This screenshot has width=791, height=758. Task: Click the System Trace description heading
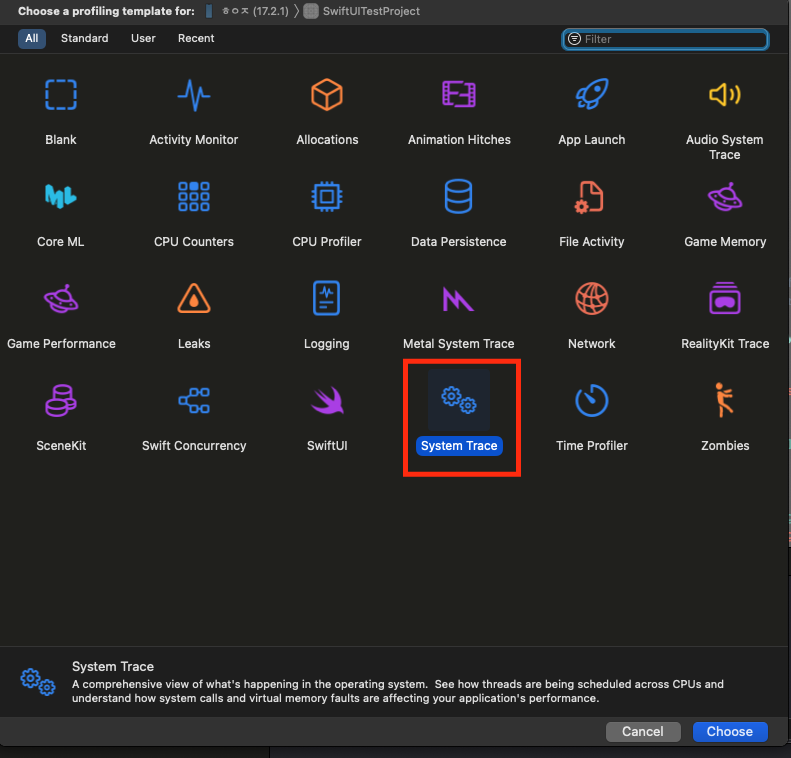pyautogui.click(x=113, y=667)
